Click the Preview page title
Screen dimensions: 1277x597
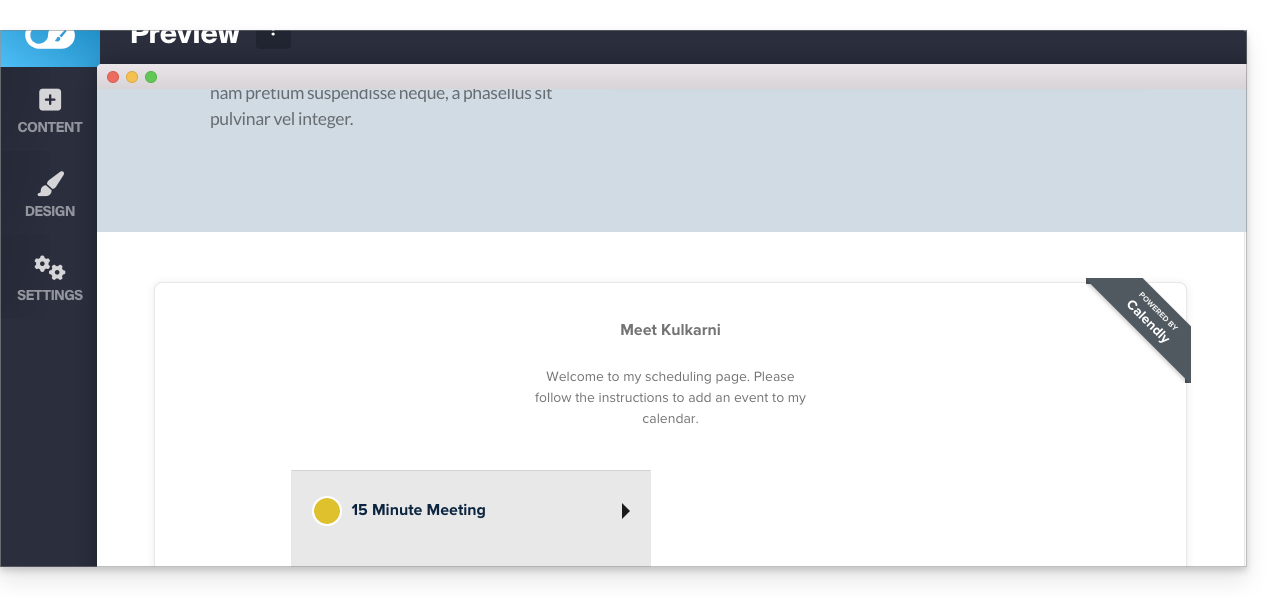pyautogui.click(x=185, y=36)
